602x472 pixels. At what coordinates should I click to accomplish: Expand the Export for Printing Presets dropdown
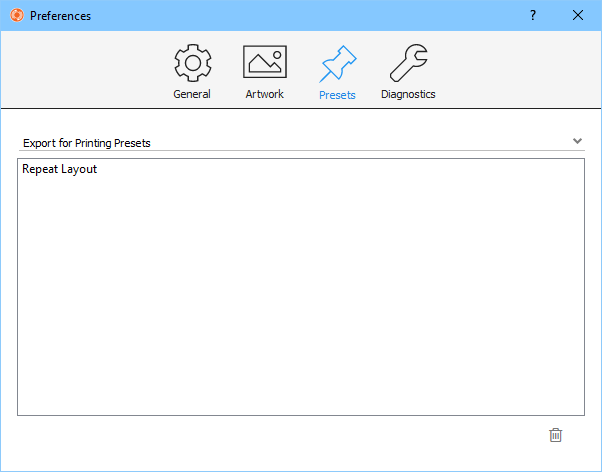301,142
